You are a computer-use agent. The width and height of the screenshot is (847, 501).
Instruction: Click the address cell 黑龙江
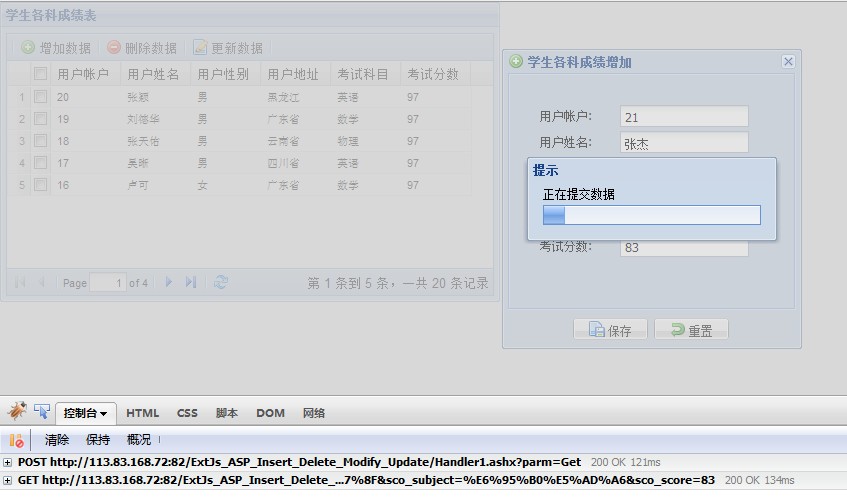[x=283, y=97]
